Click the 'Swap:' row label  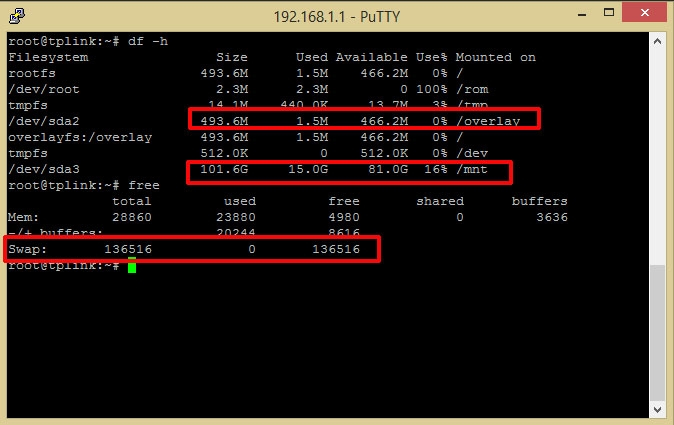[27, 249]
